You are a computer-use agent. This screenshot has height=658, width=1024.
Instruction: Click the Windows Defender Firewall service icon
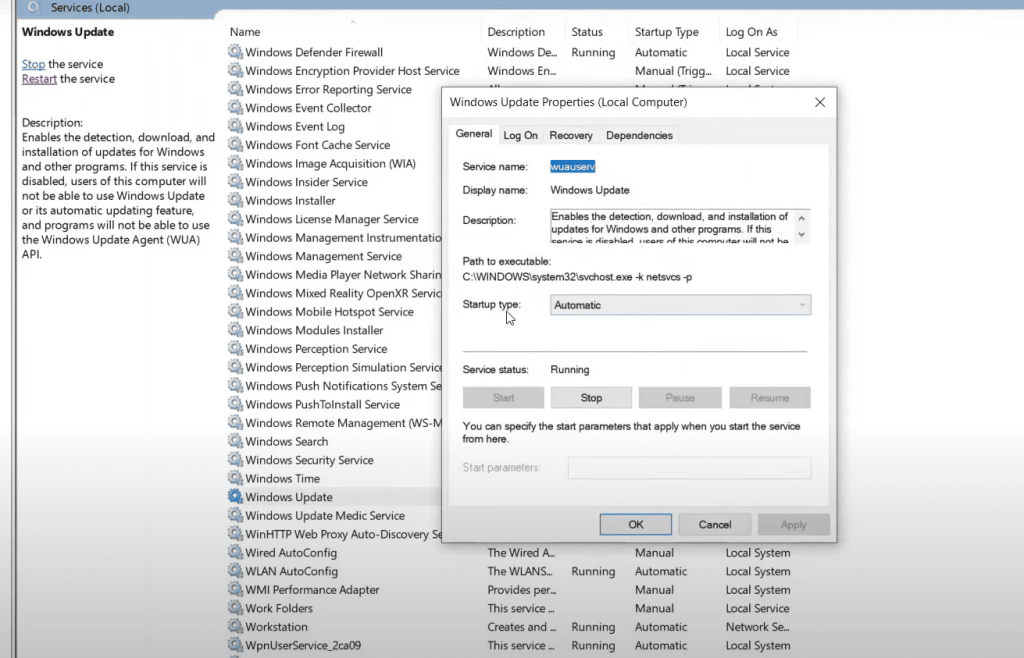(x=235, y=52)
